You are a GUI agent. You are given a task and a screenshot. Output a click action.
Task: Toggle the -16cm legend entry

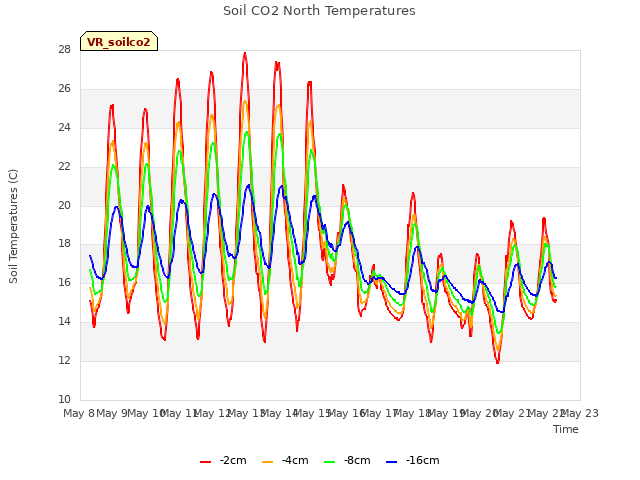pyautogui.click(x=413, y=460)
